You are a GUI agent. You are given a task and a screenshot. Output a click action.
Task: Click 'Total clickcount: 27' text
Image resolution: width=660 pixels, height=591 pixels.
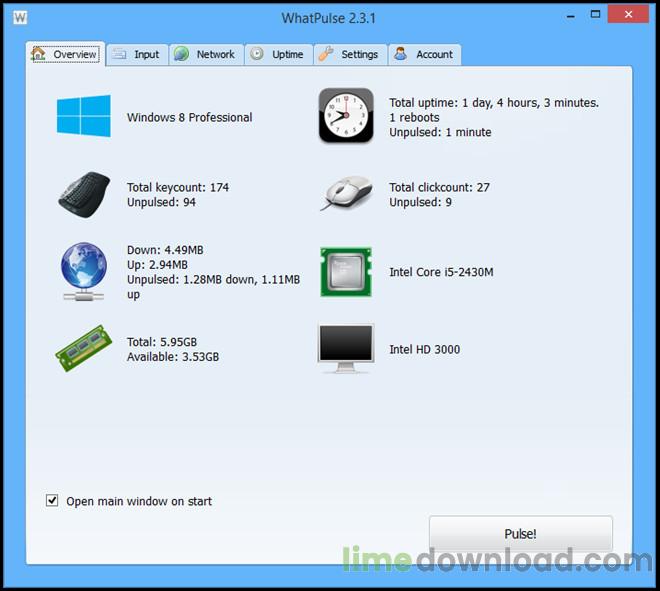coord(439,187)
